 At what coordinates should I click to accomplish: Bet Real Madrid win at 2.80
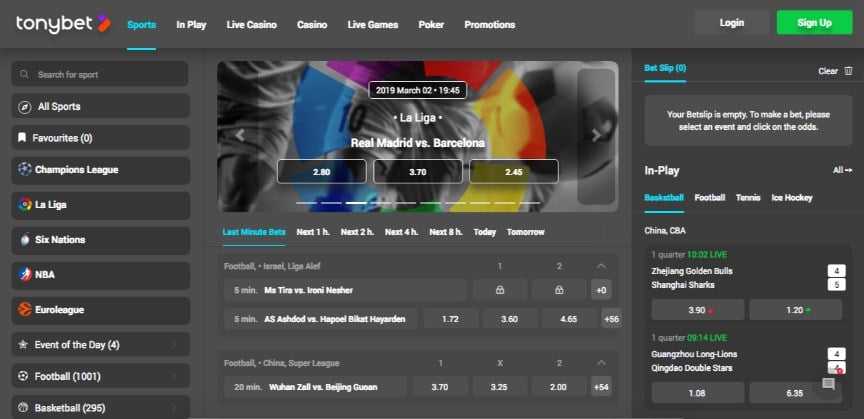pos(321,171)
